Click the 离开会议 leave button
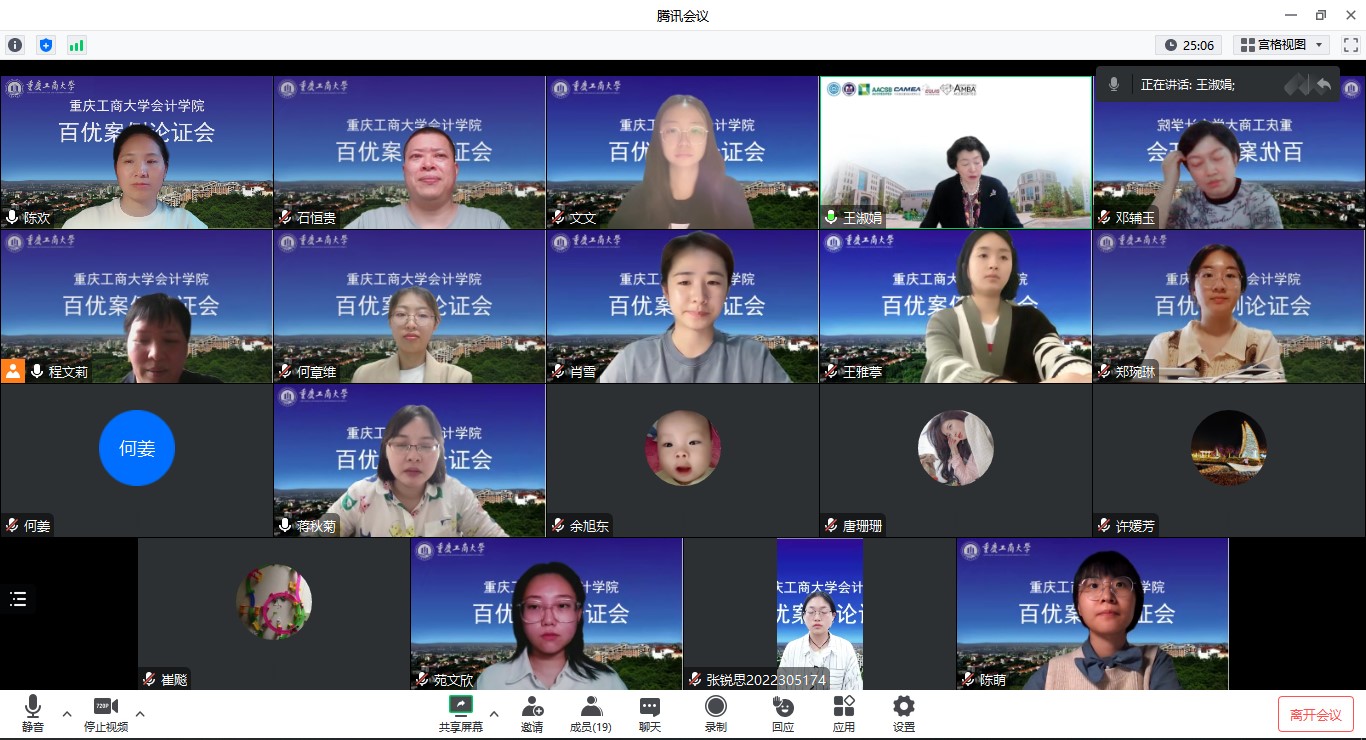The image size is (1366, 740). 1315,714
